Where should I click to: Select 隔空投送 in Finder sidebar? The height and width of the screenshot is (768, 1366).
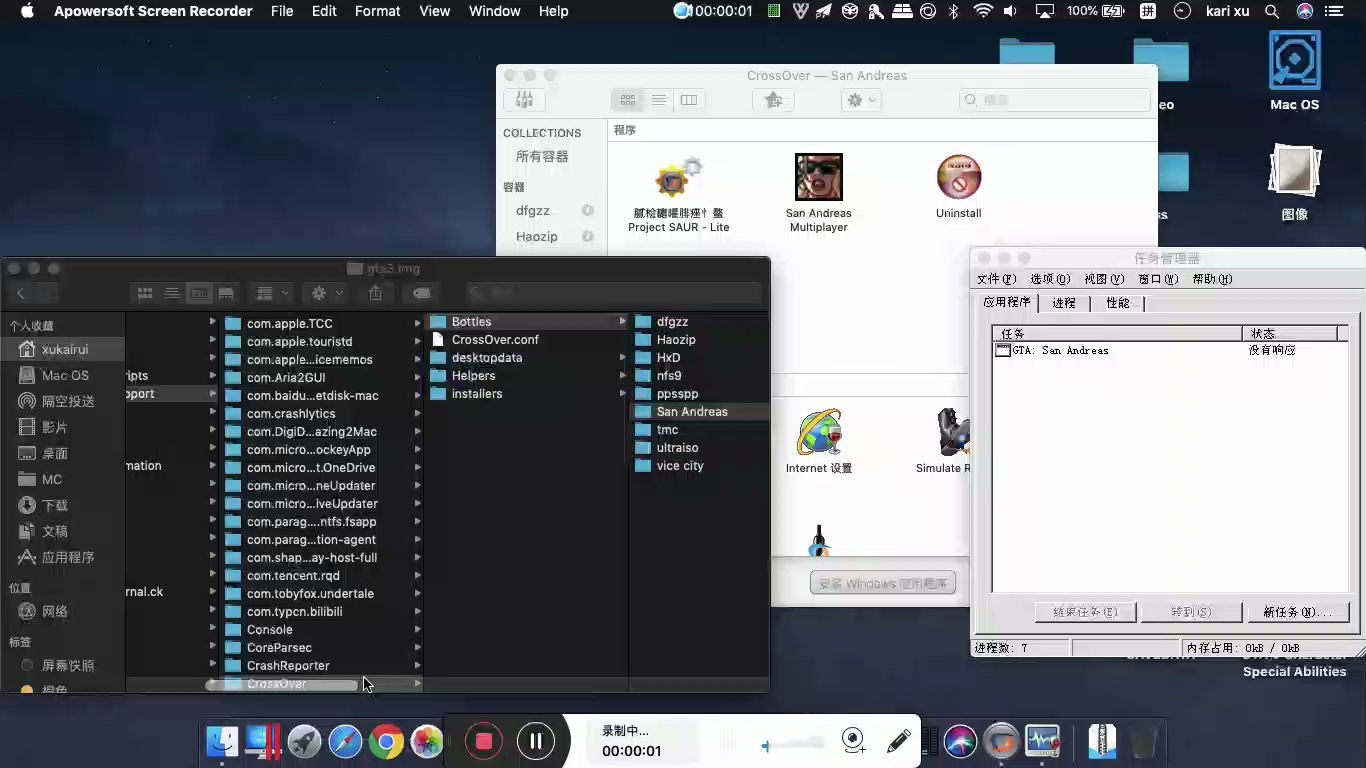pos(64,402)
